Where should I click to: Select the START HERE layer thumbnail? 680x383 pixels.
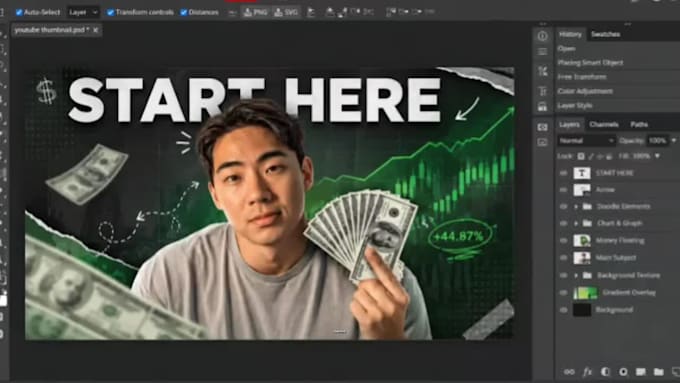(x=582, y=173)
